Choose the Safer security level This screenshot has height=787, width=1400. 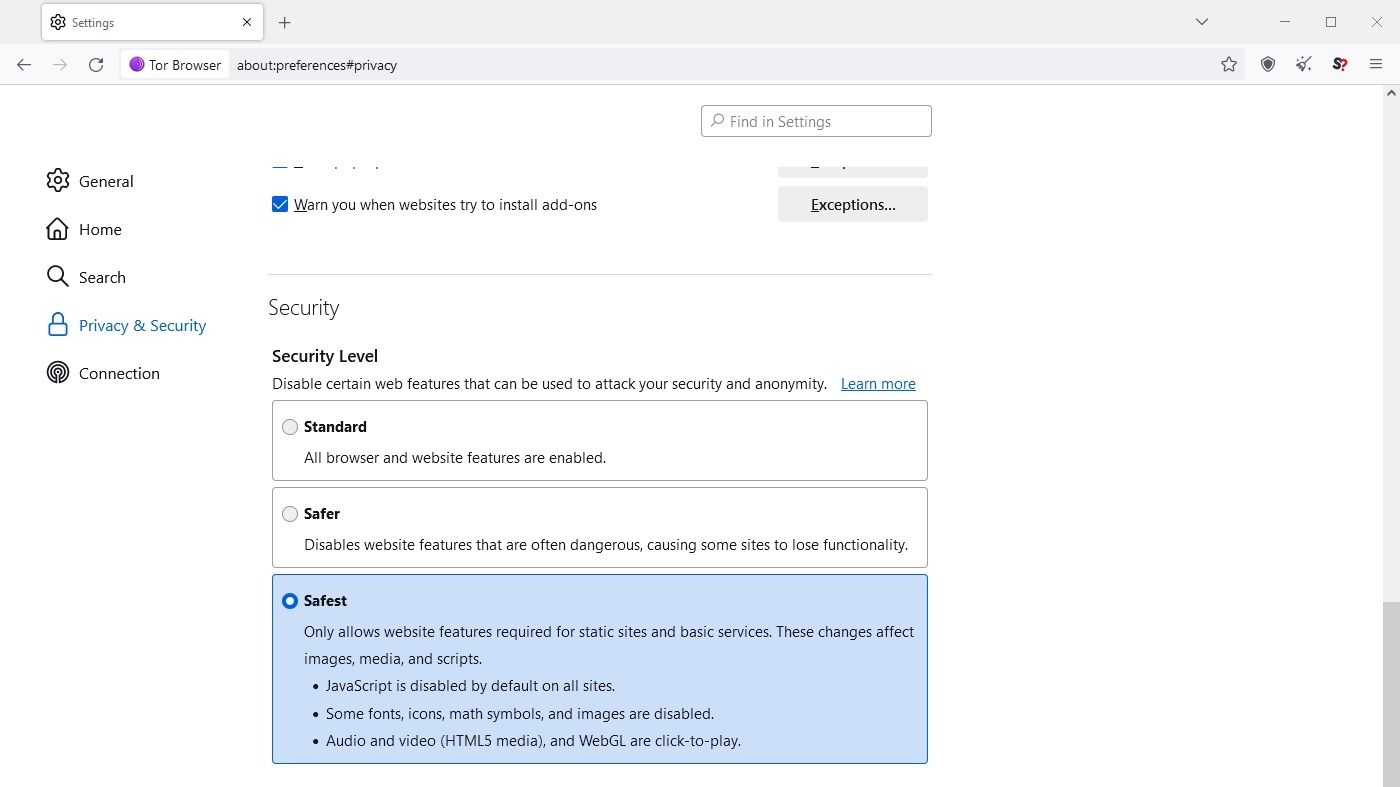tap(290, 513)
